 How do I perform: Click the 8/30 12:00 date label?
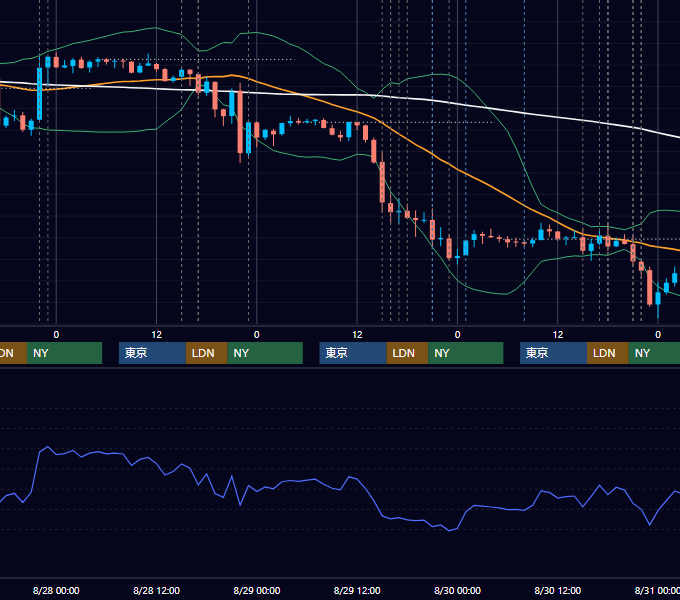[x=558, y=590]
